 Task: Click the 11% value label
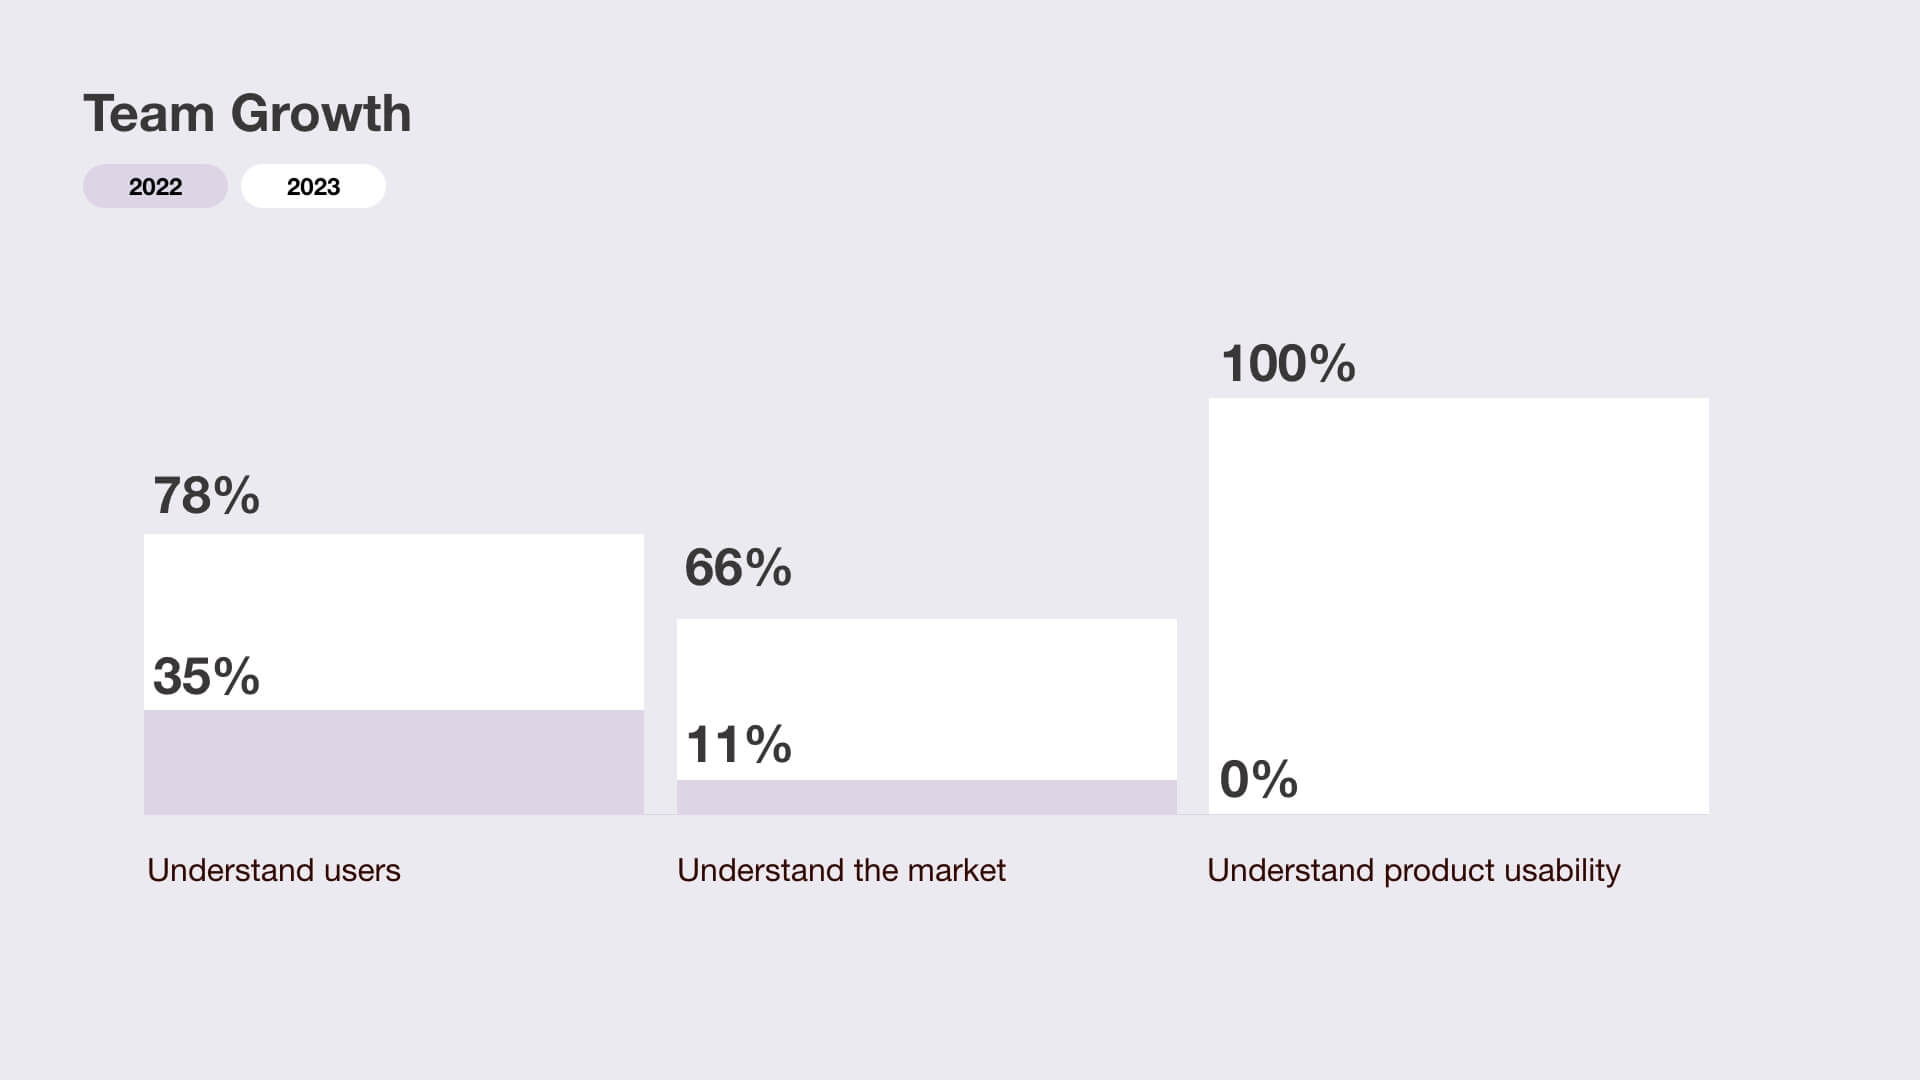point(739,745)
